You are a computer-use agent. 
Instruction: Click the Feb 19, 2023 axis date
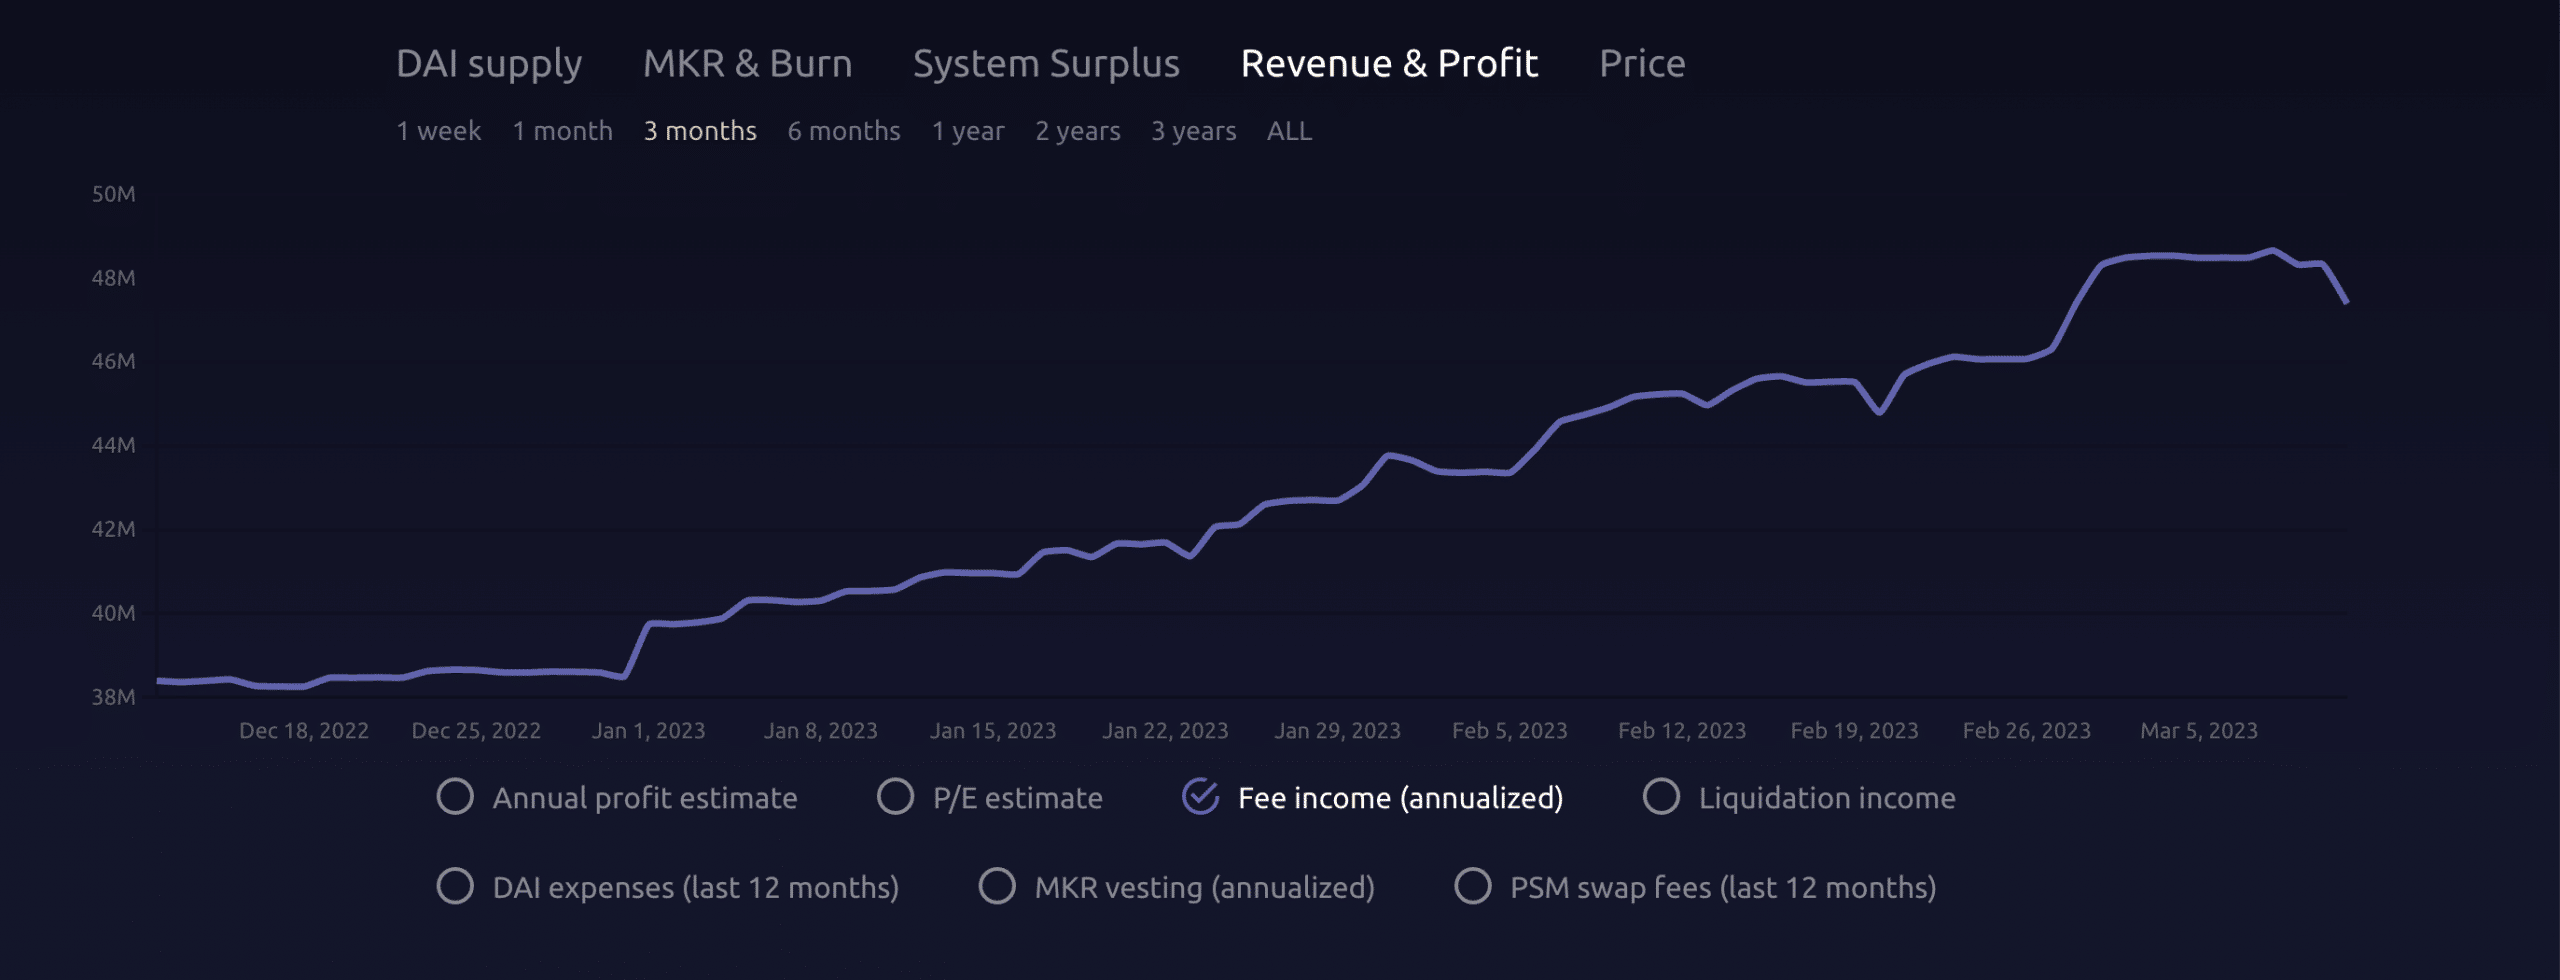click(x=1854, y=731)
